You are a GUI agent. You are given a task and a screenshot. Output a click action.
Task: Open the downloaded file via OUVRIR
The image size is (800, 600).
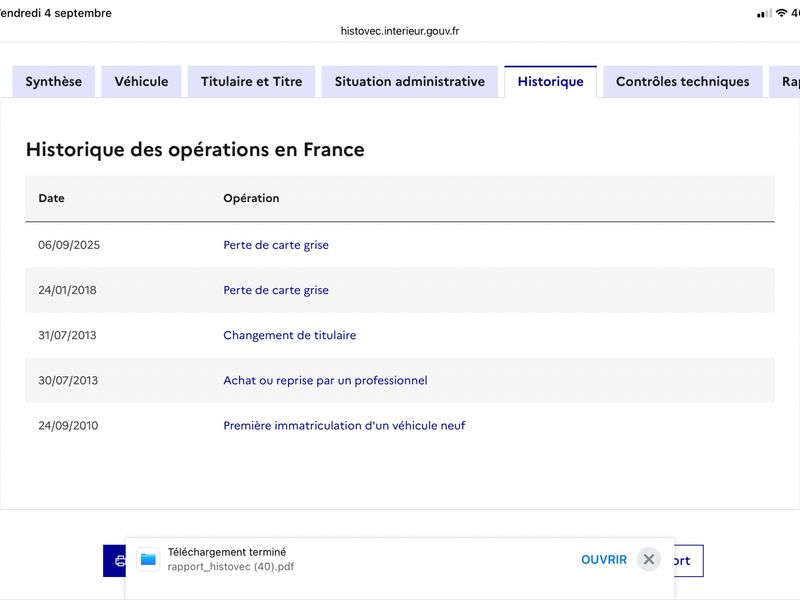[x=604, y=560]
